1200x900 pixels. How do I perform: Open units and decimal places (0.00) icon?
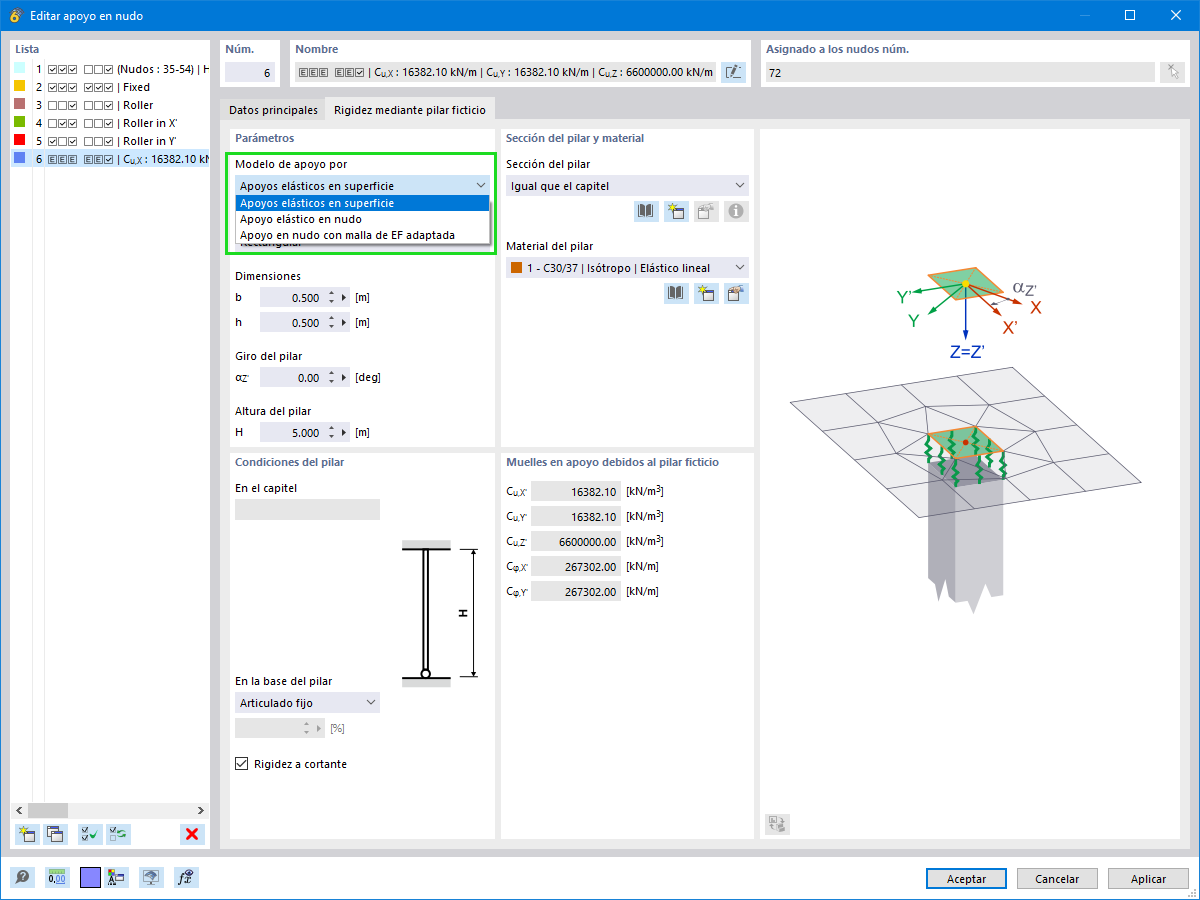(x=56, y=878)
